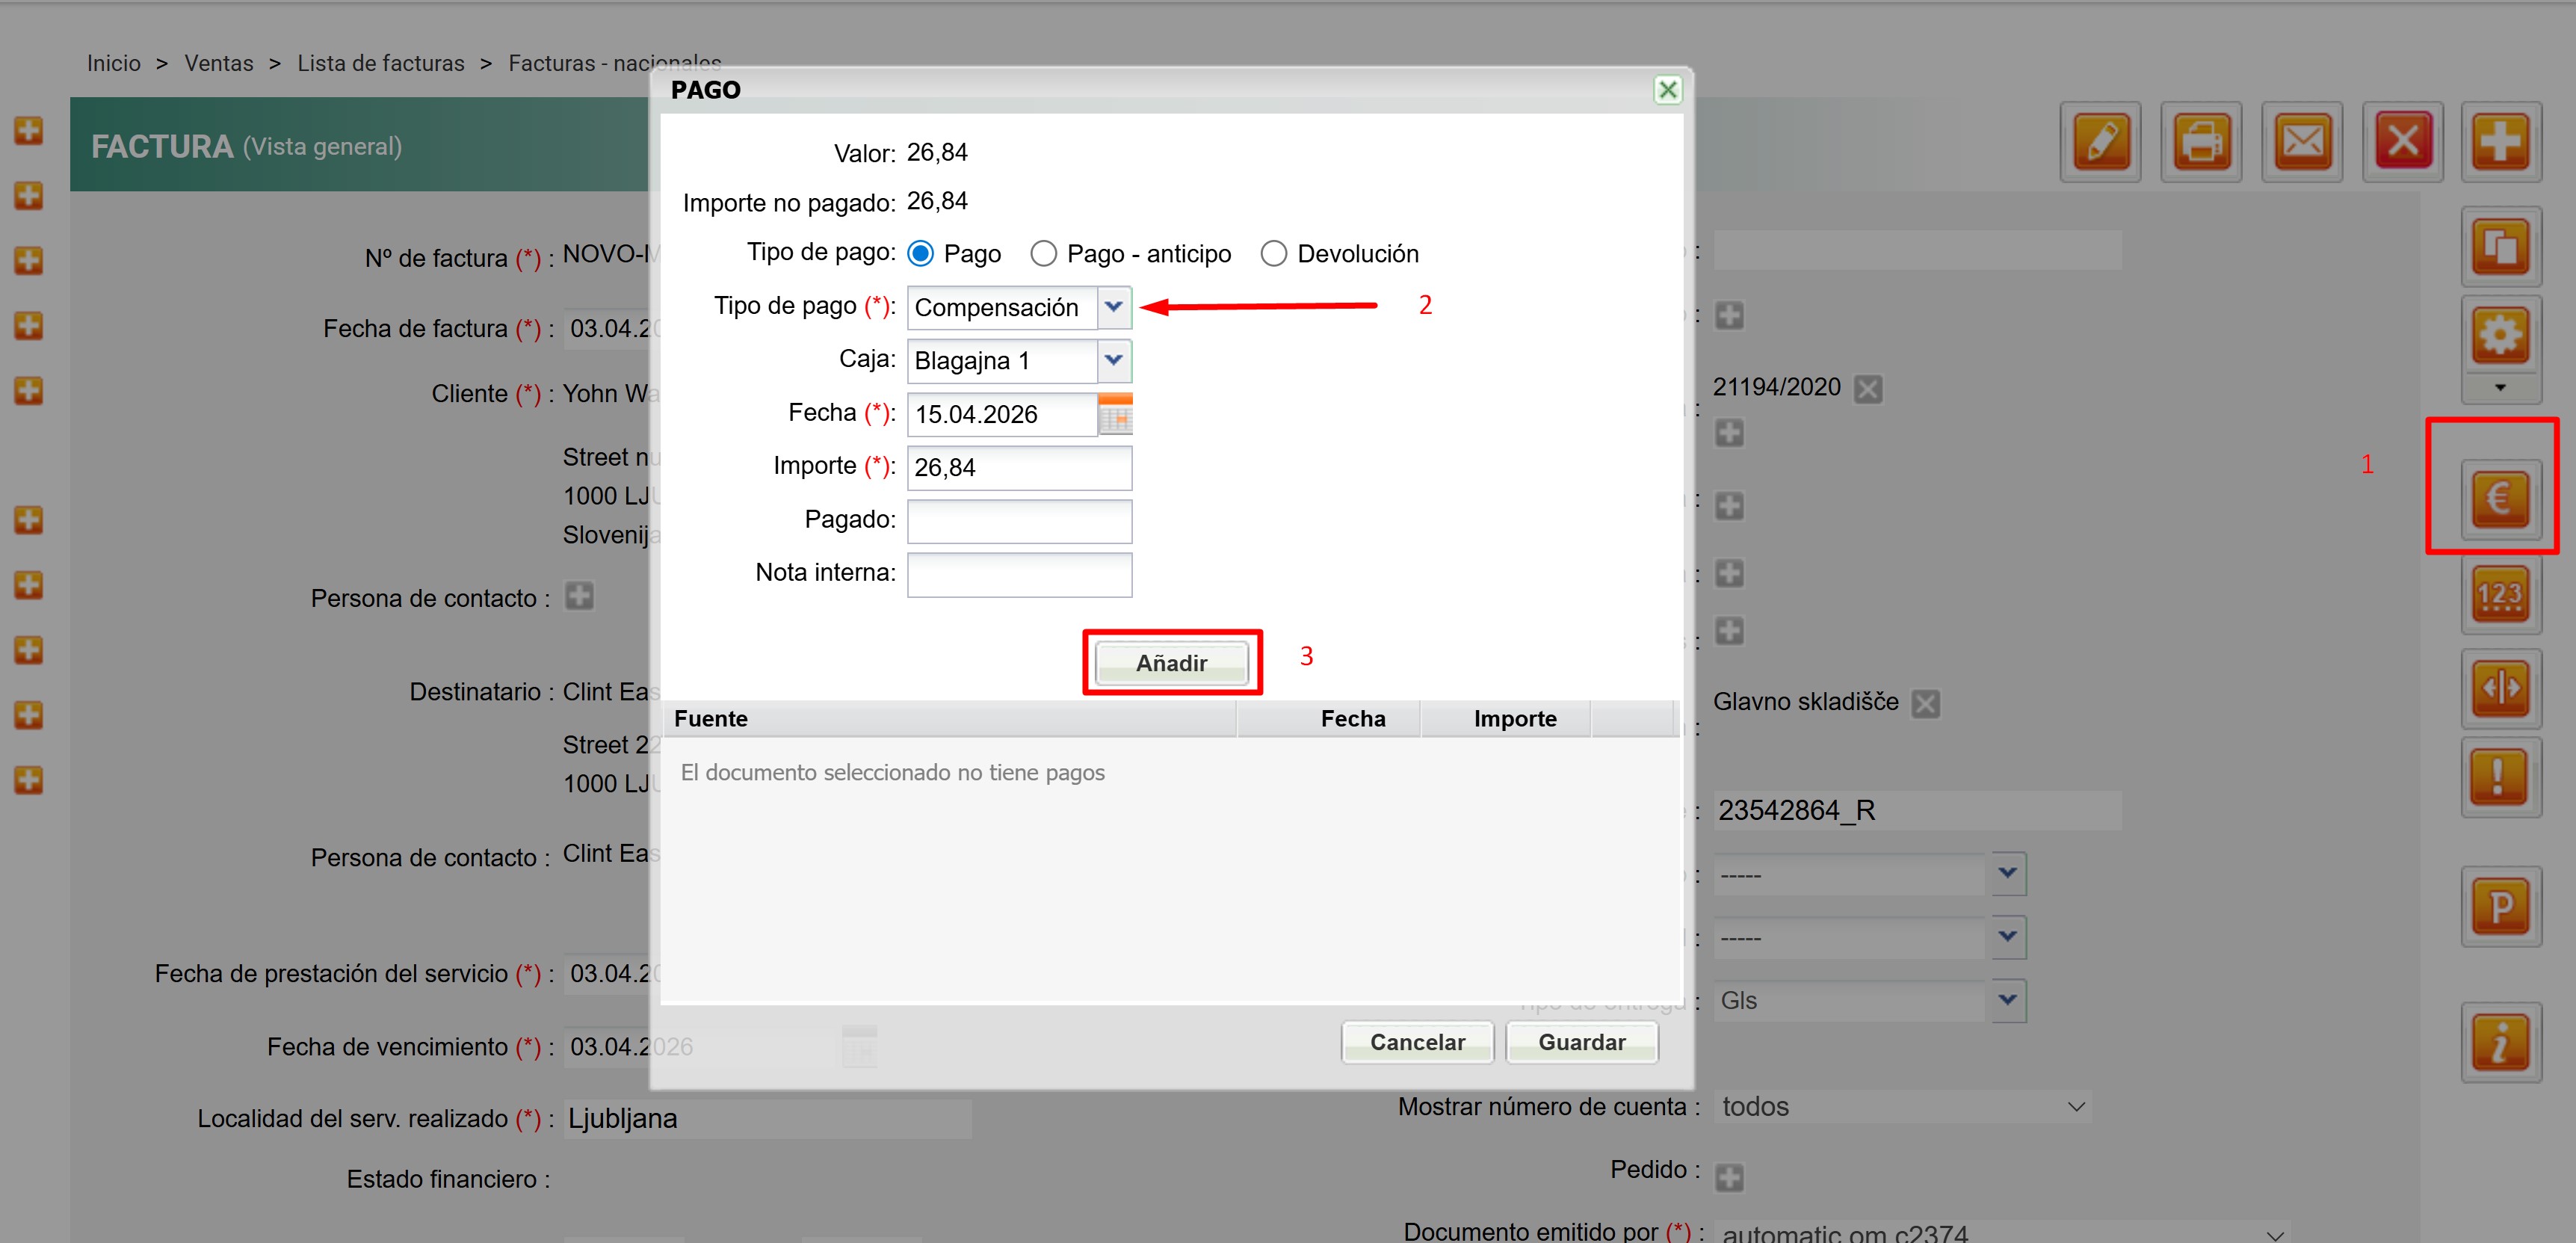This screenshot has width=2576, height=1243.
Task: Expand the Compensación payment type dropdown
Action: point(1114,307)
